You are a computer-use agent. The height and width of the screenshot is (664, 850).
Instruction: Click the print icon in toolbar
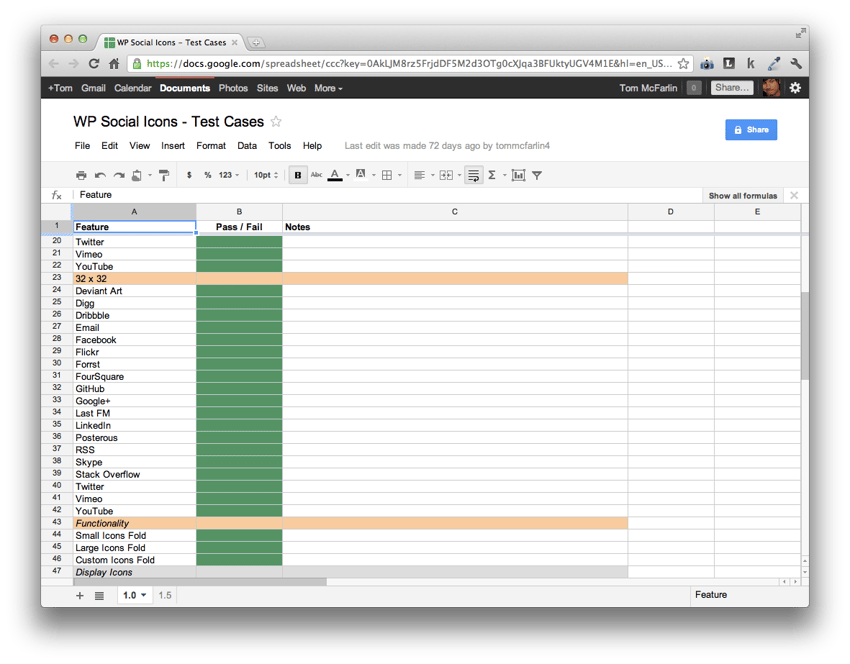pyautogui.click(x=82, y=175)
